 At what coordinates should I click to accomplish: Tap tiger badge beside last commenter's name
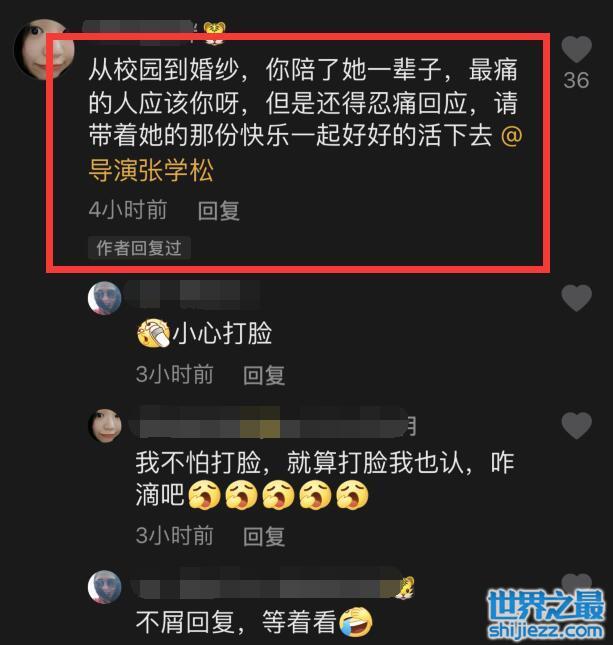coord(405,587)
